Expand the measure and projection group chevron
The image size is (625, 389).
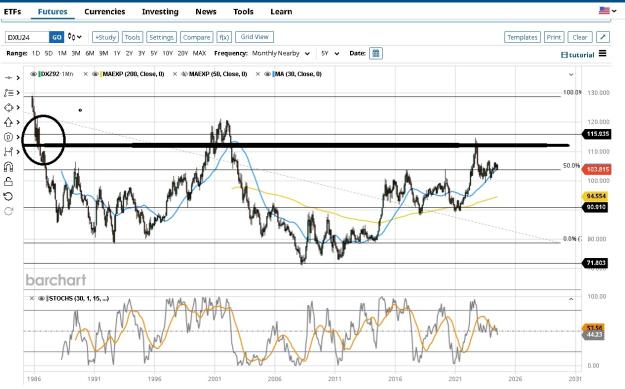[x=18, y=152]
